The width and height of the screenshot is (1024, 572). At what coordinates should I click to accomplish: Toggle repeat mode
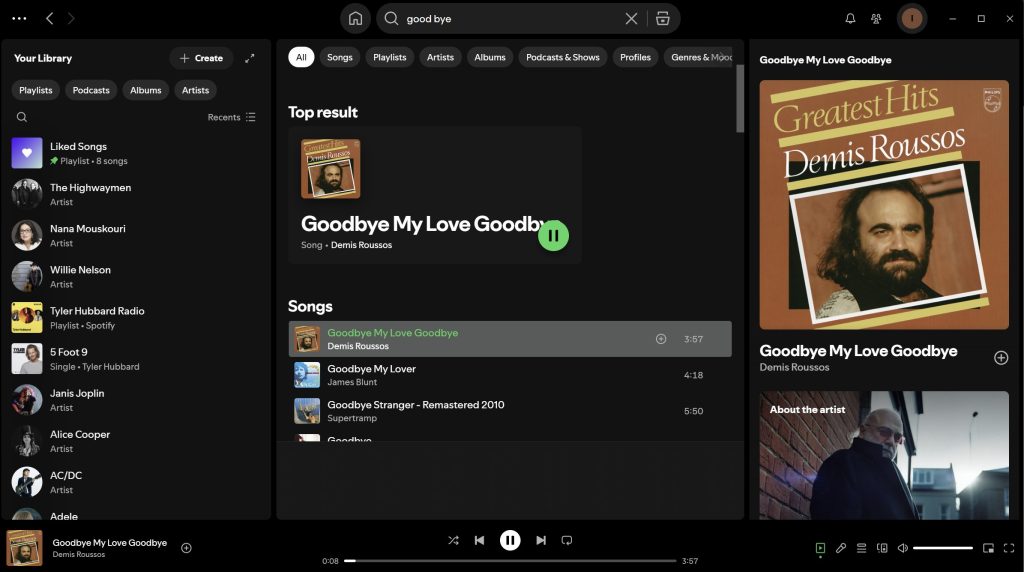(x=567, y=540)
